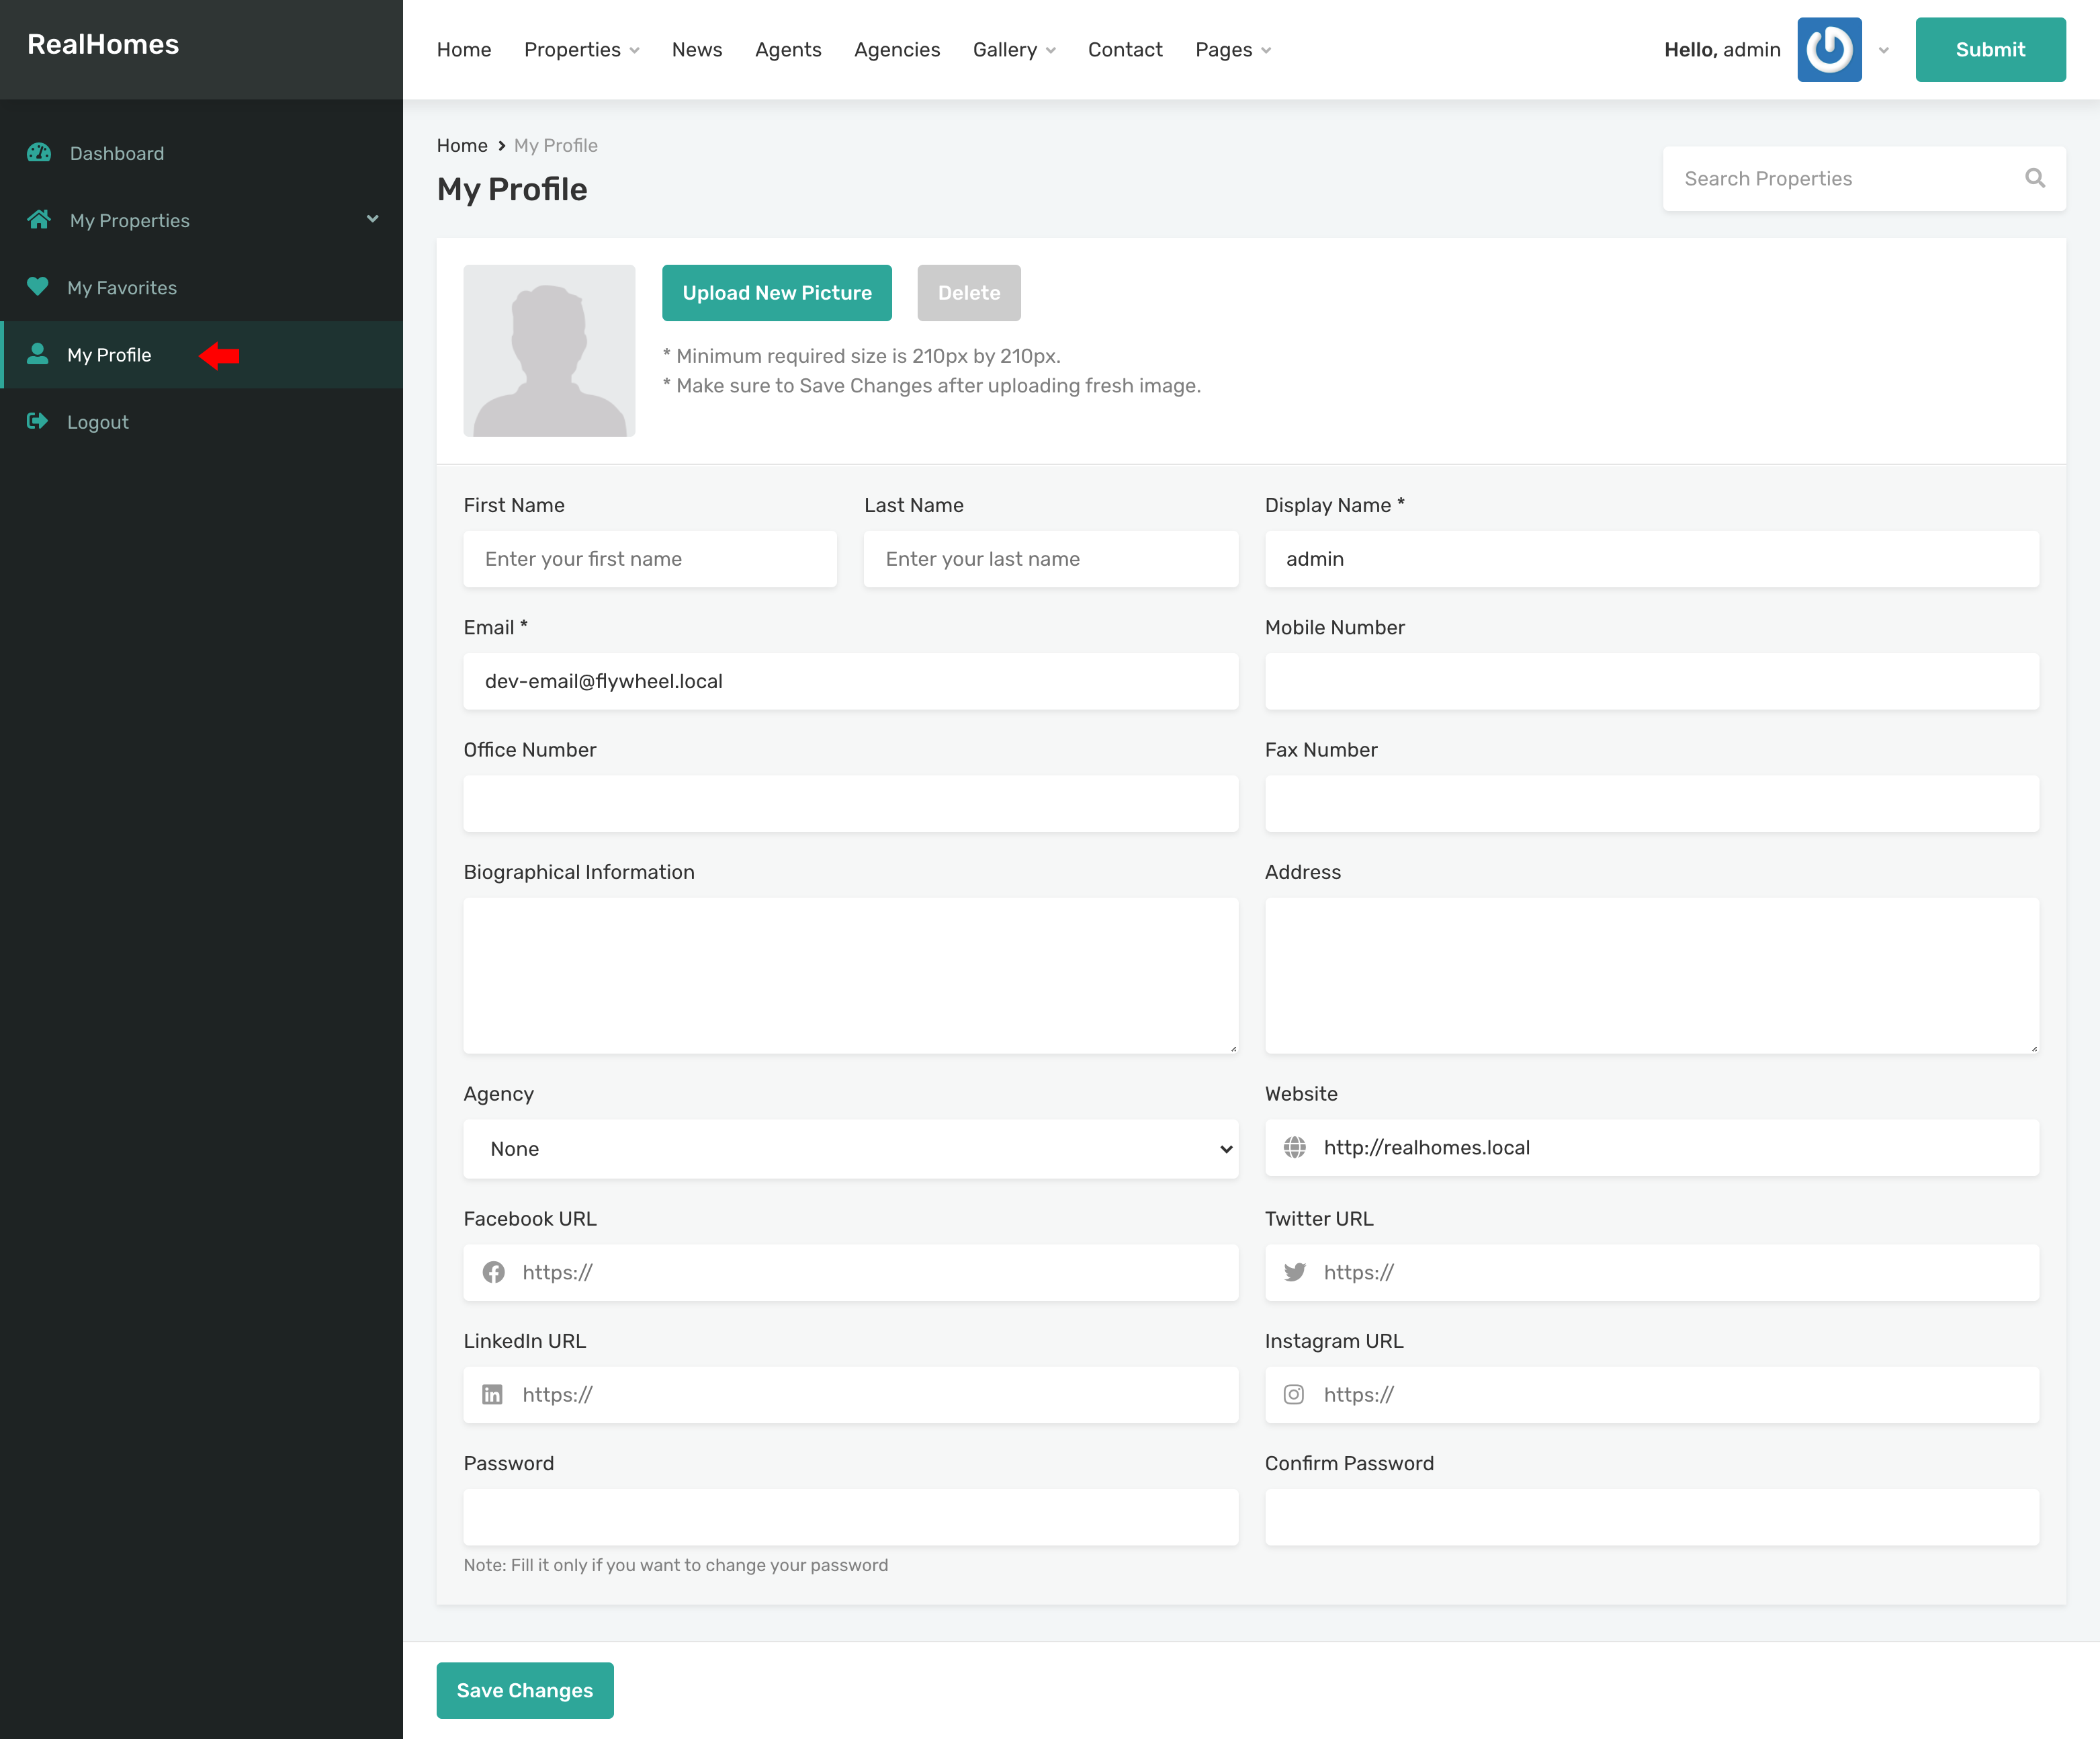Open the Agency select dropdown

click(x=851, y=1149)
